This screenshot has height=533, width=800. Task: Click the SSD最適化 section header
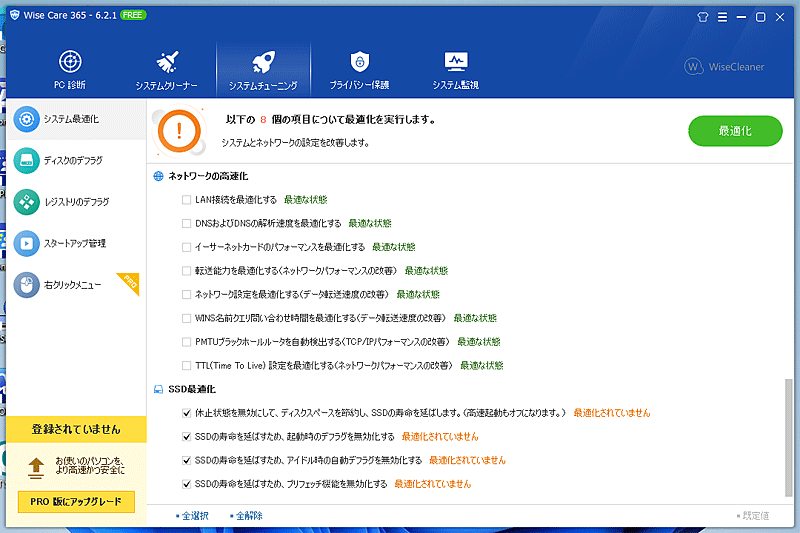(192, 389)
